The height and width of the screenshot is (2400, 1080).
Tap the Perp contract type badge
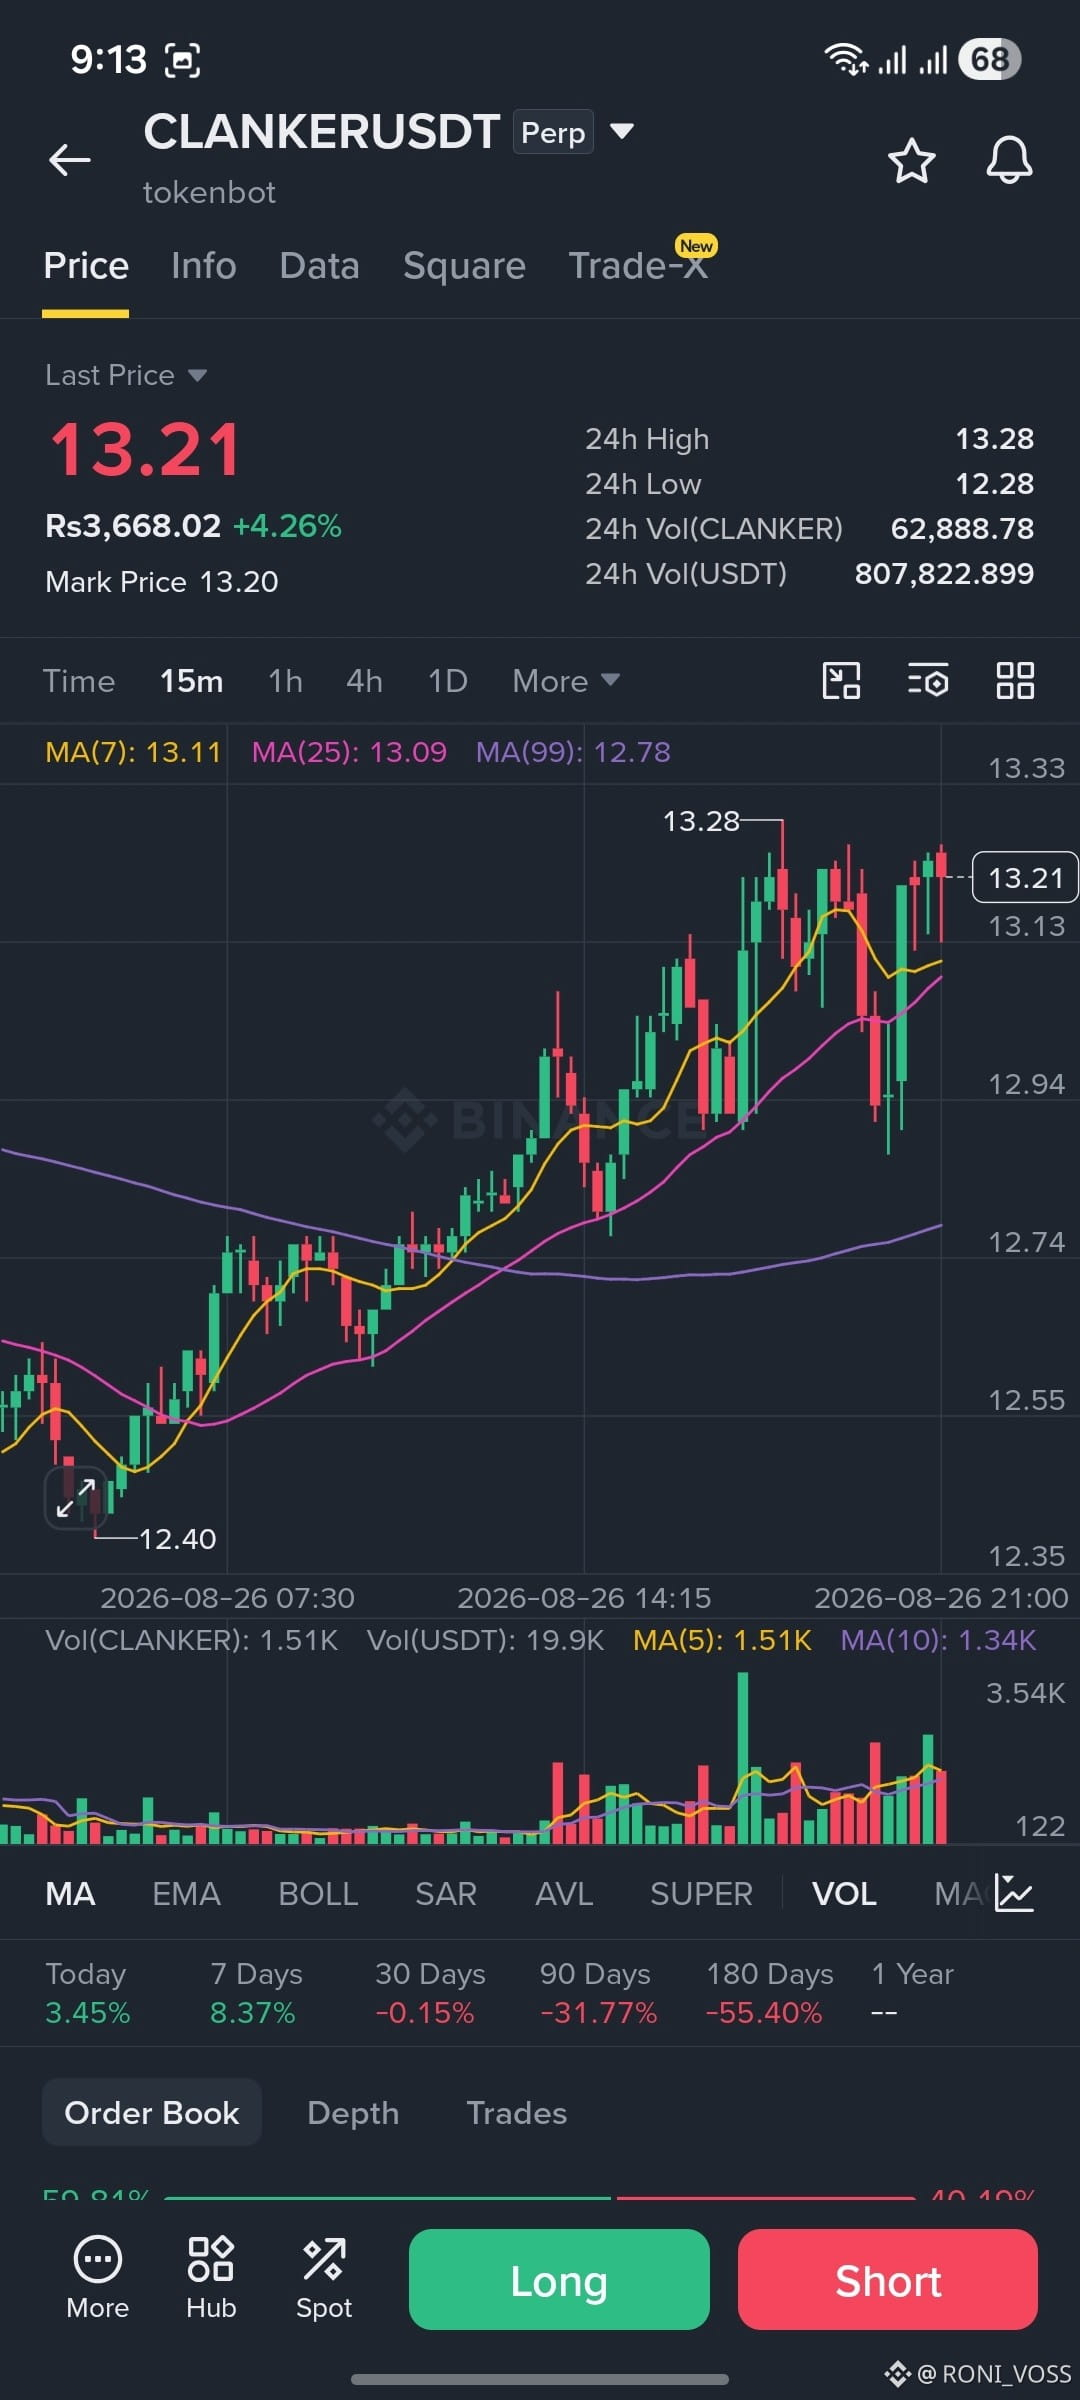pyautogui.click(x=553, y=132)
